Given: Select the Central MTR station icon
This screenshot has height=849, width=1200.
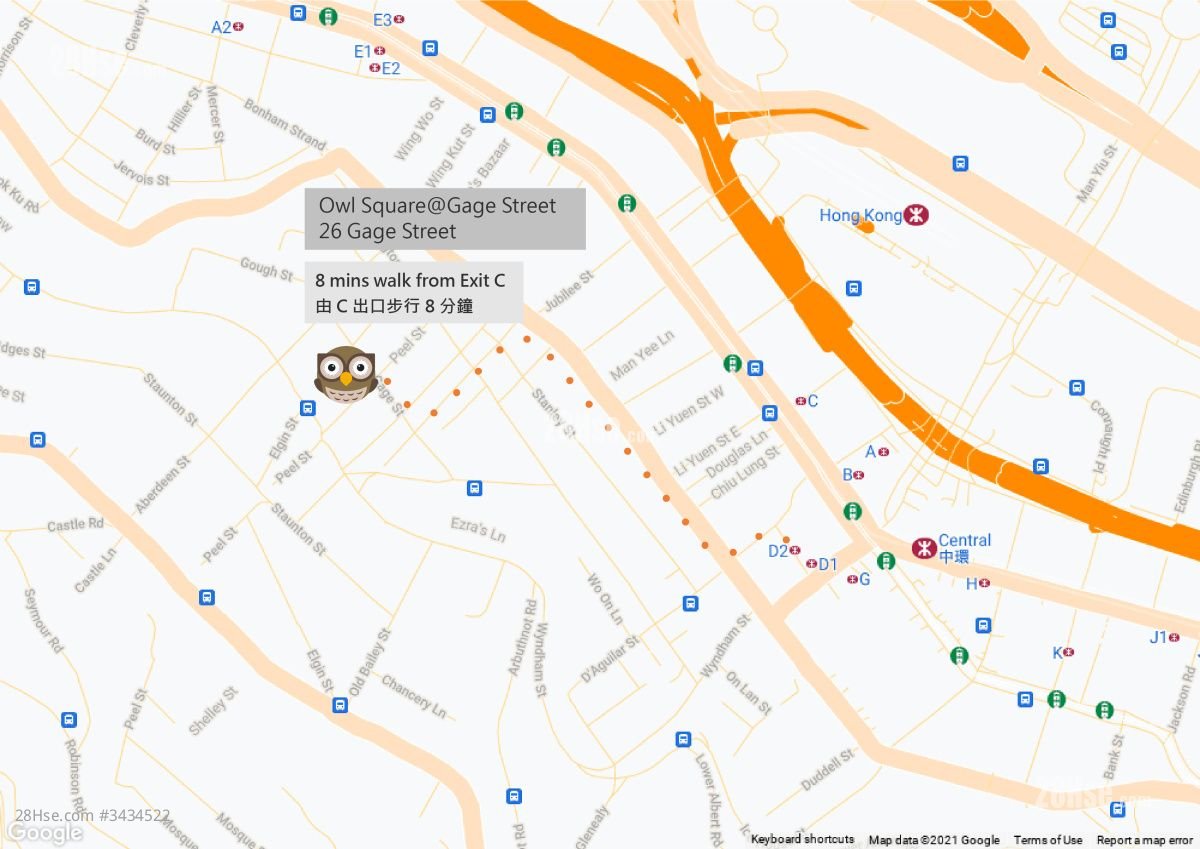Looking at the screenshot, I should [x=924, y=548].
